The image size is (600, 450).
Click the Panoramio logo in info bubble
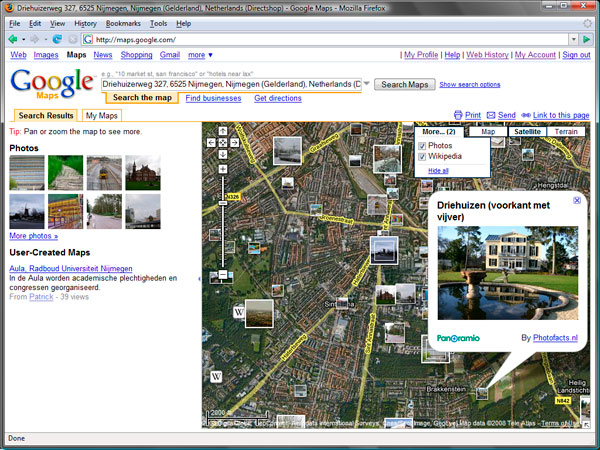pos(458,338)
